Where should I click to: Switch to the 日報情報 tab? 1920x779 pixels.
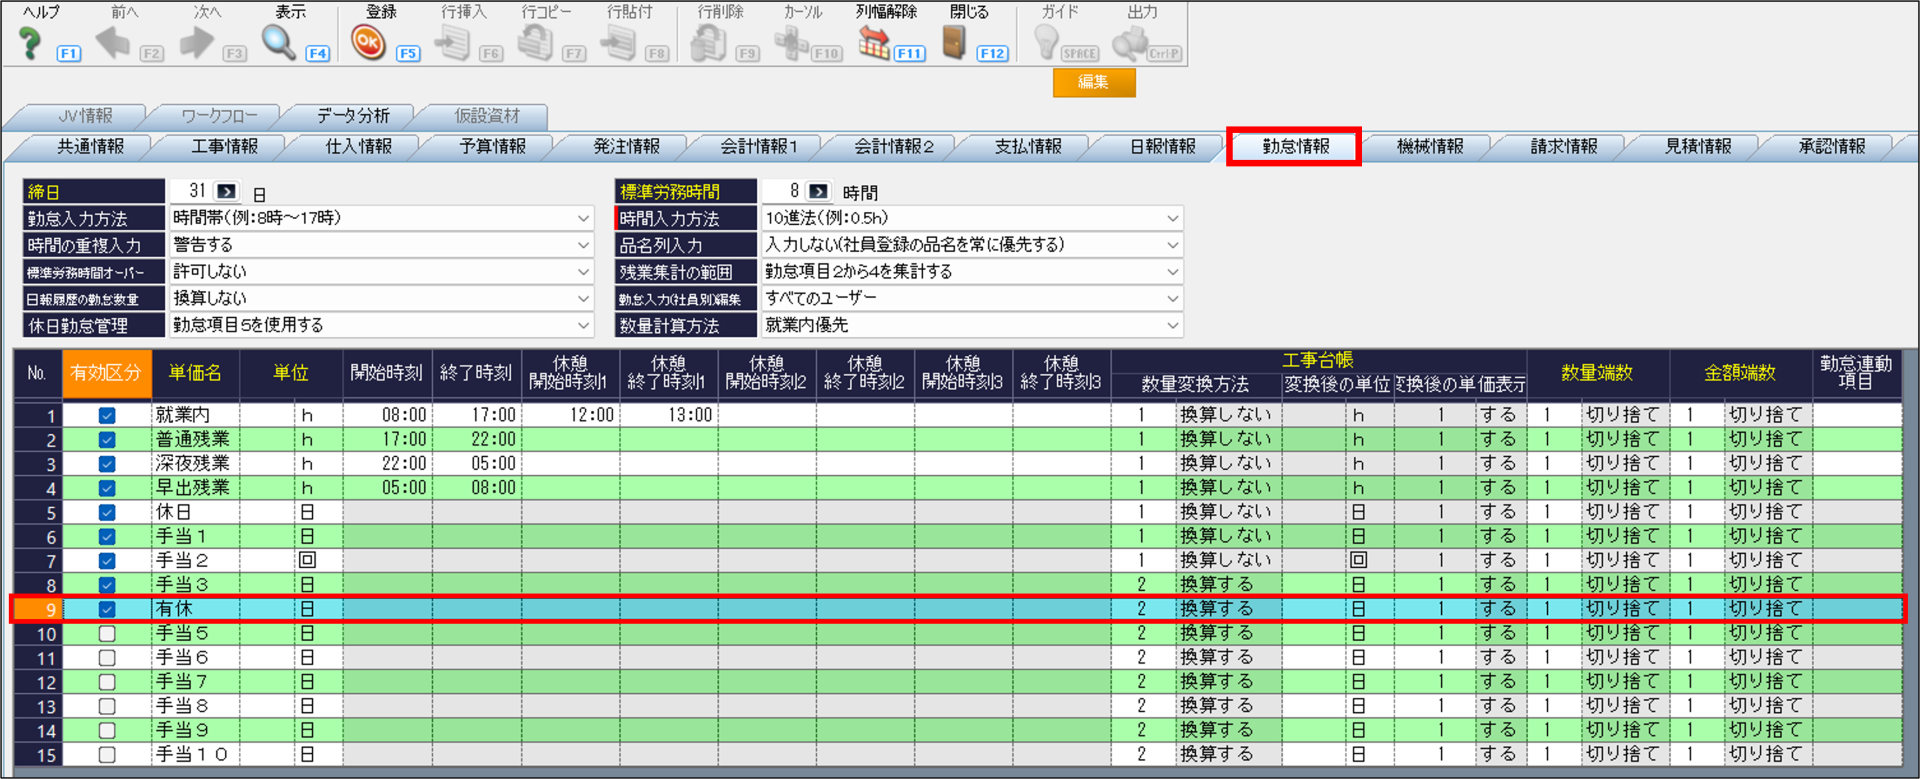[x=1162, y=147]
